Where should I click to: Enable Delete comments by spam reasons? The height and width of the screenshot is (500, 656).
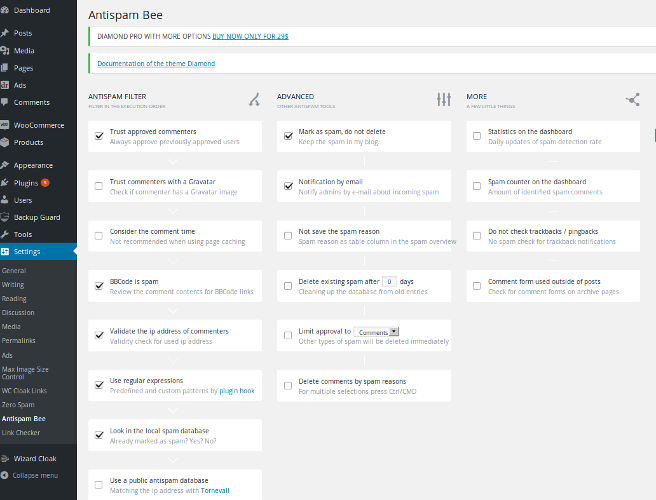[x=288, y=386]
